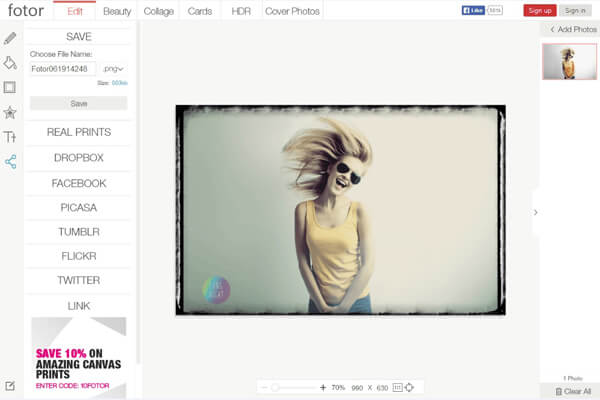Click the gray Save button
The height and width of the screenshot is (400, 600).
tap(78, 103)
